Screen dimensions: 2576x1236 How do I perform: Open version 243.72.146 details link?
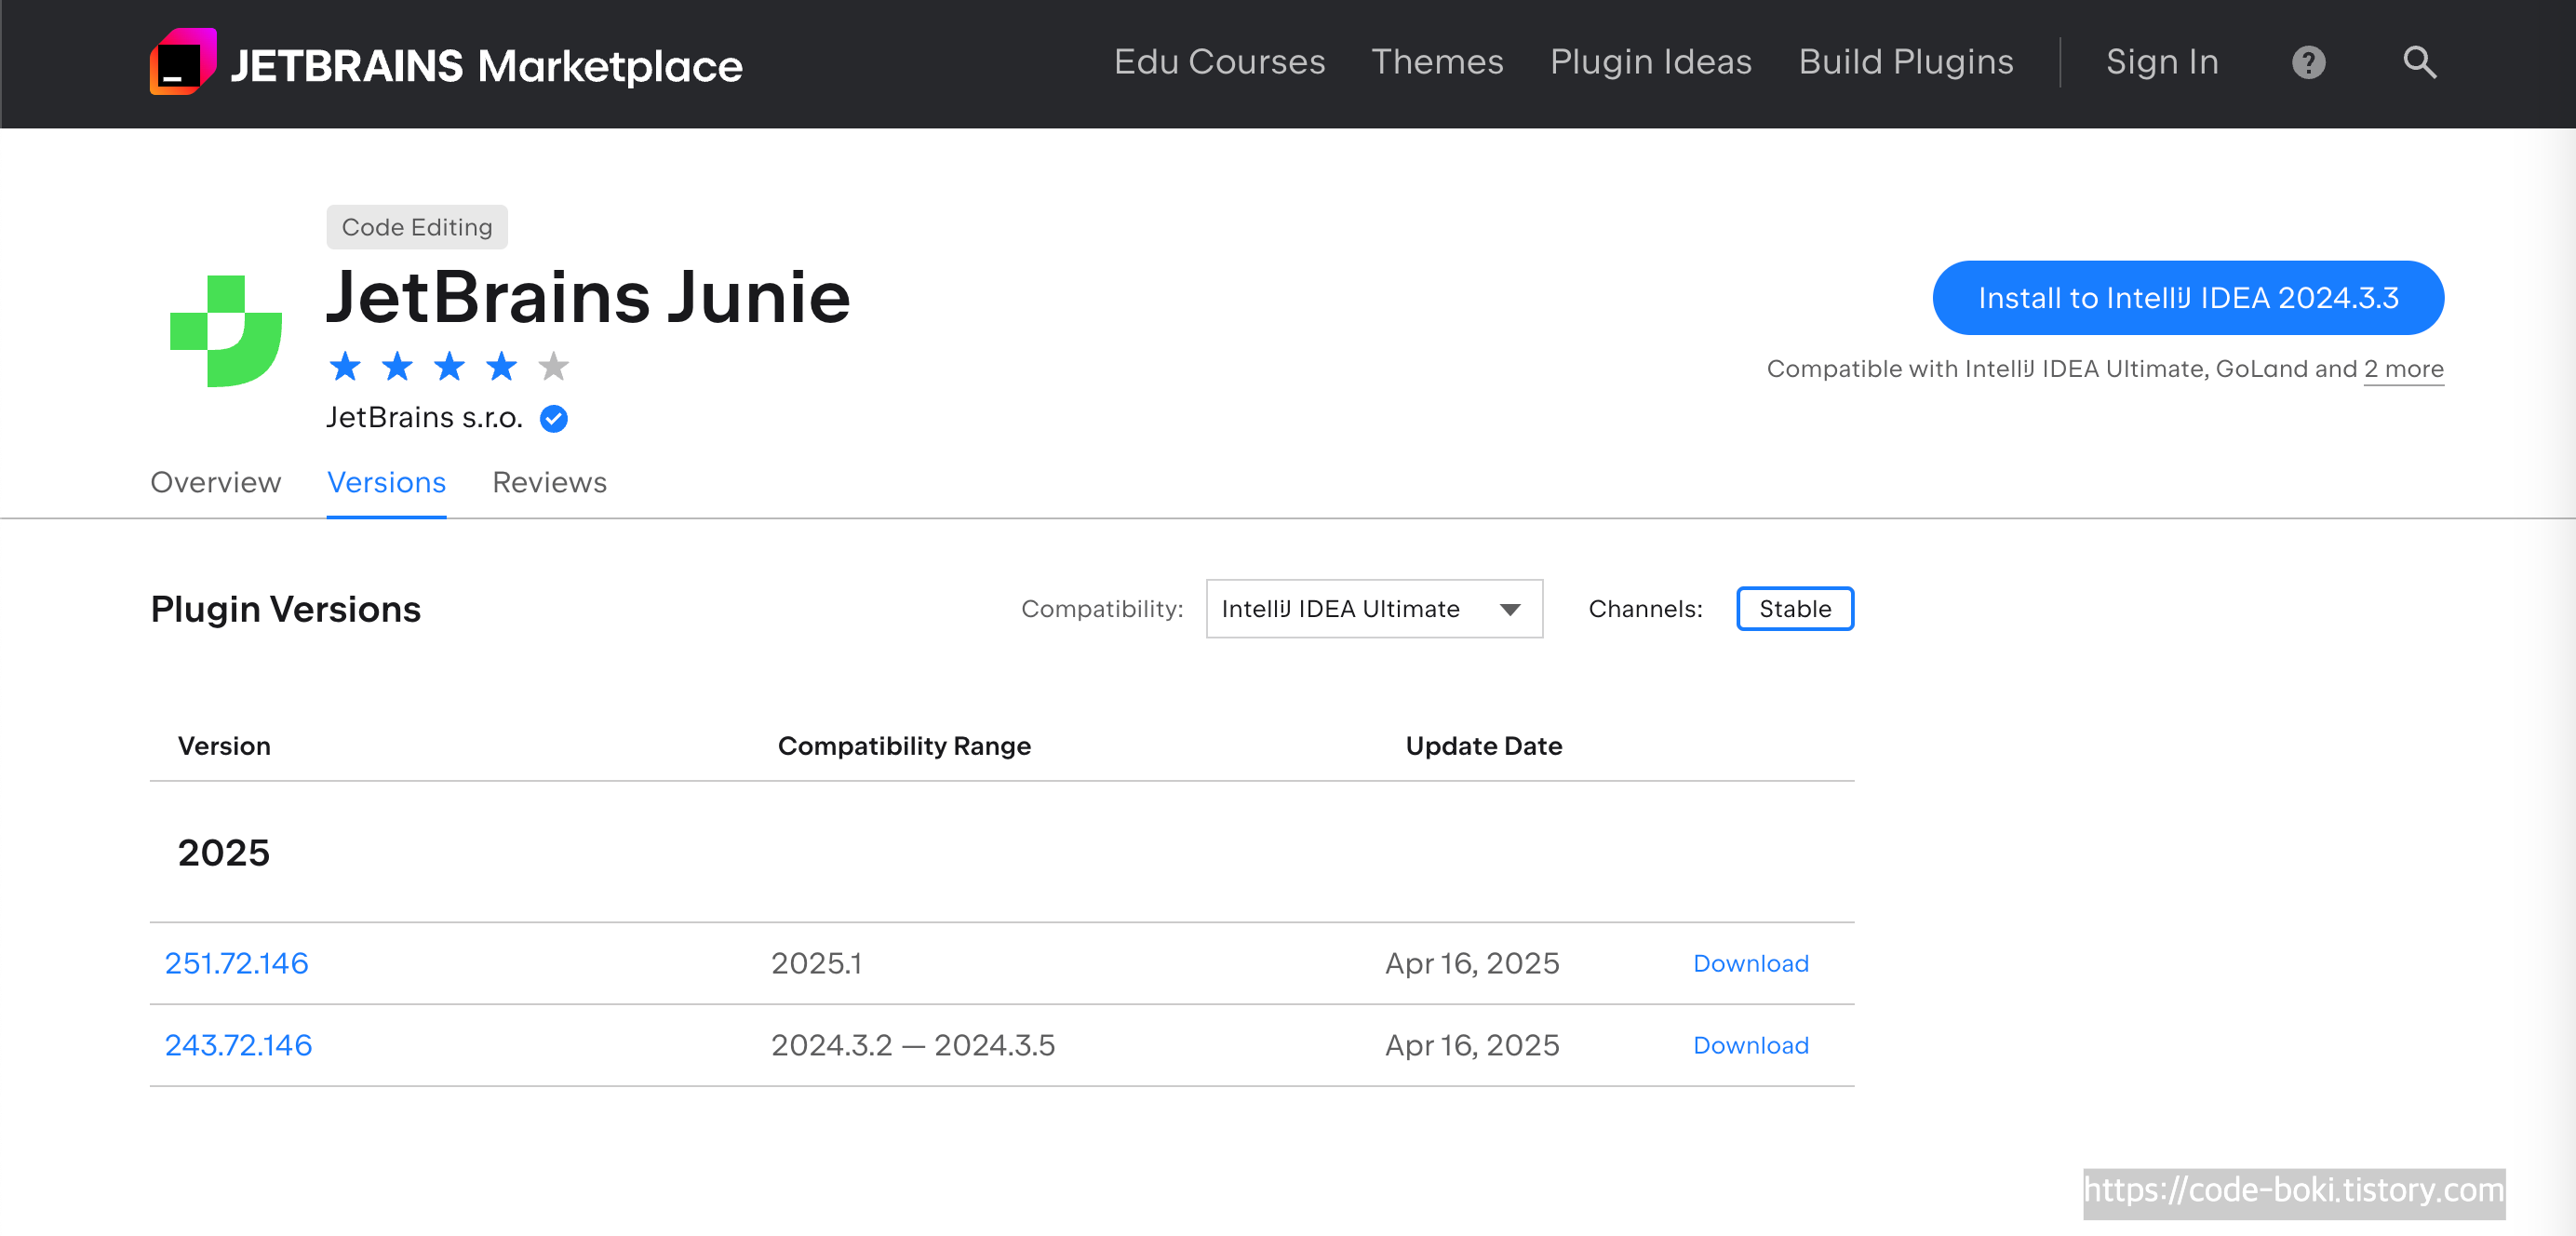tap(238, 1044)
